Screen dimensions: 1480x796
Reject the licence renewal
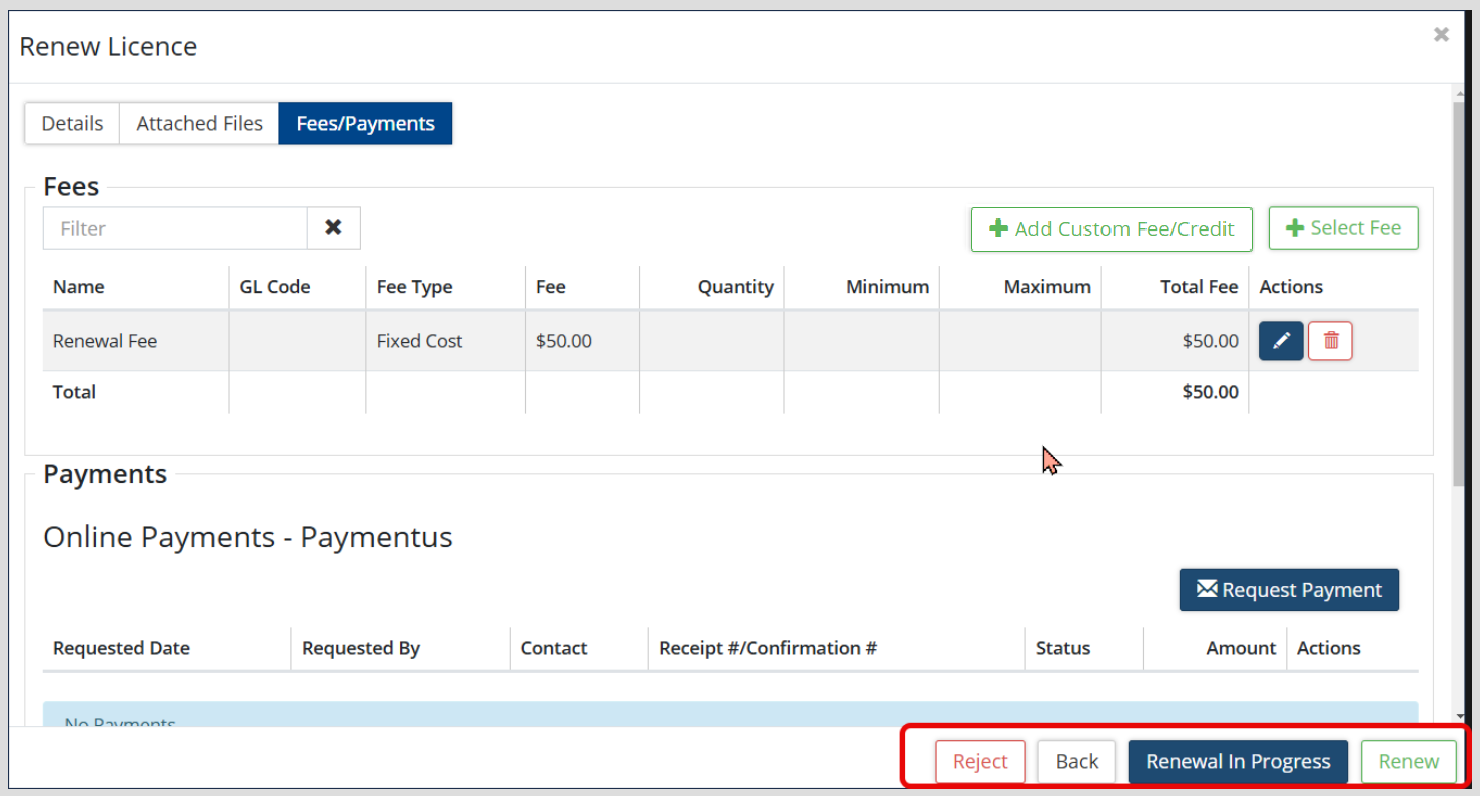point(980,761)
